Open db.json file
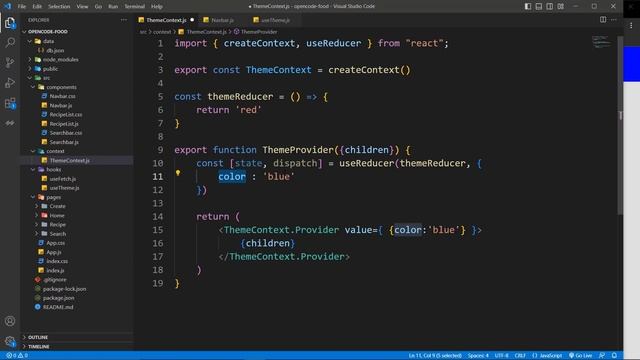The image size is (640, 360). (55, 50)
